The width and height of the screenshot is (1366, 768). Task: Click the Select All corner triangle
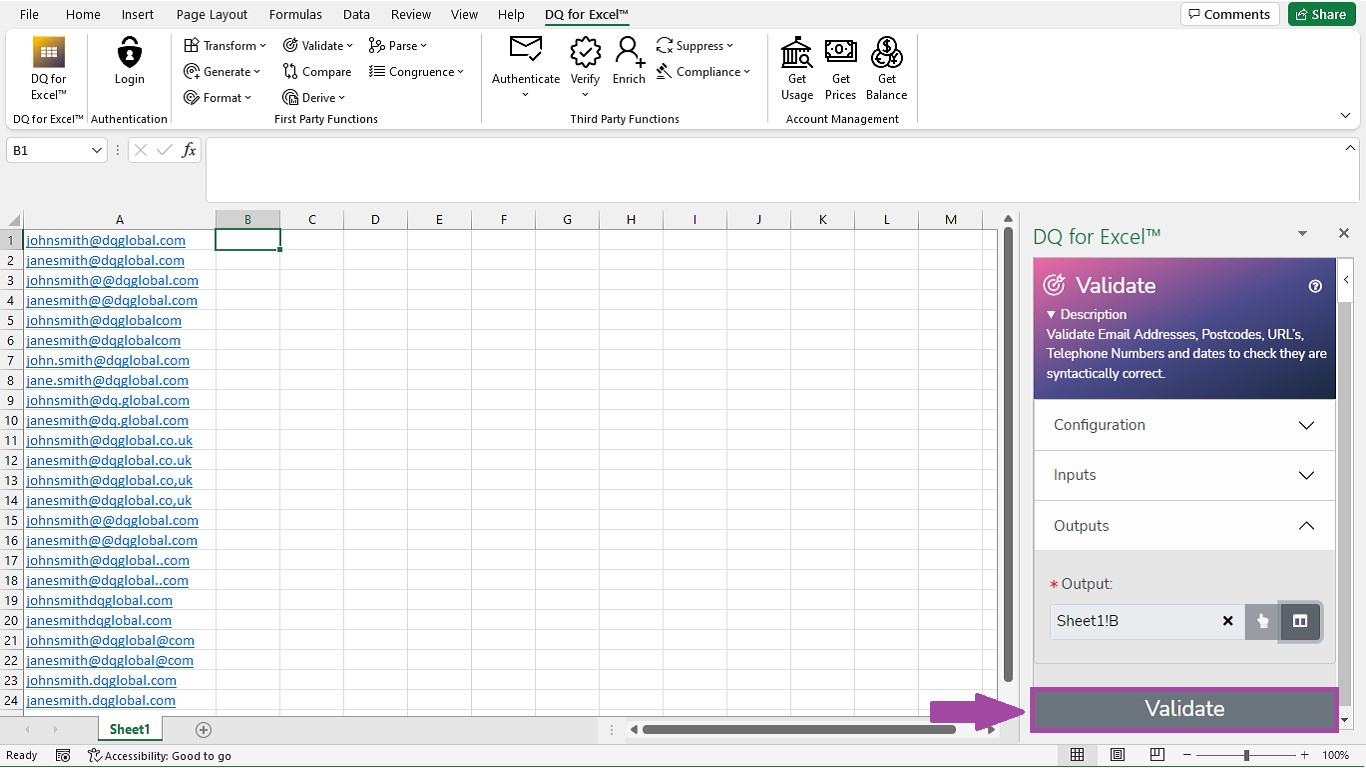pos(12,219)
